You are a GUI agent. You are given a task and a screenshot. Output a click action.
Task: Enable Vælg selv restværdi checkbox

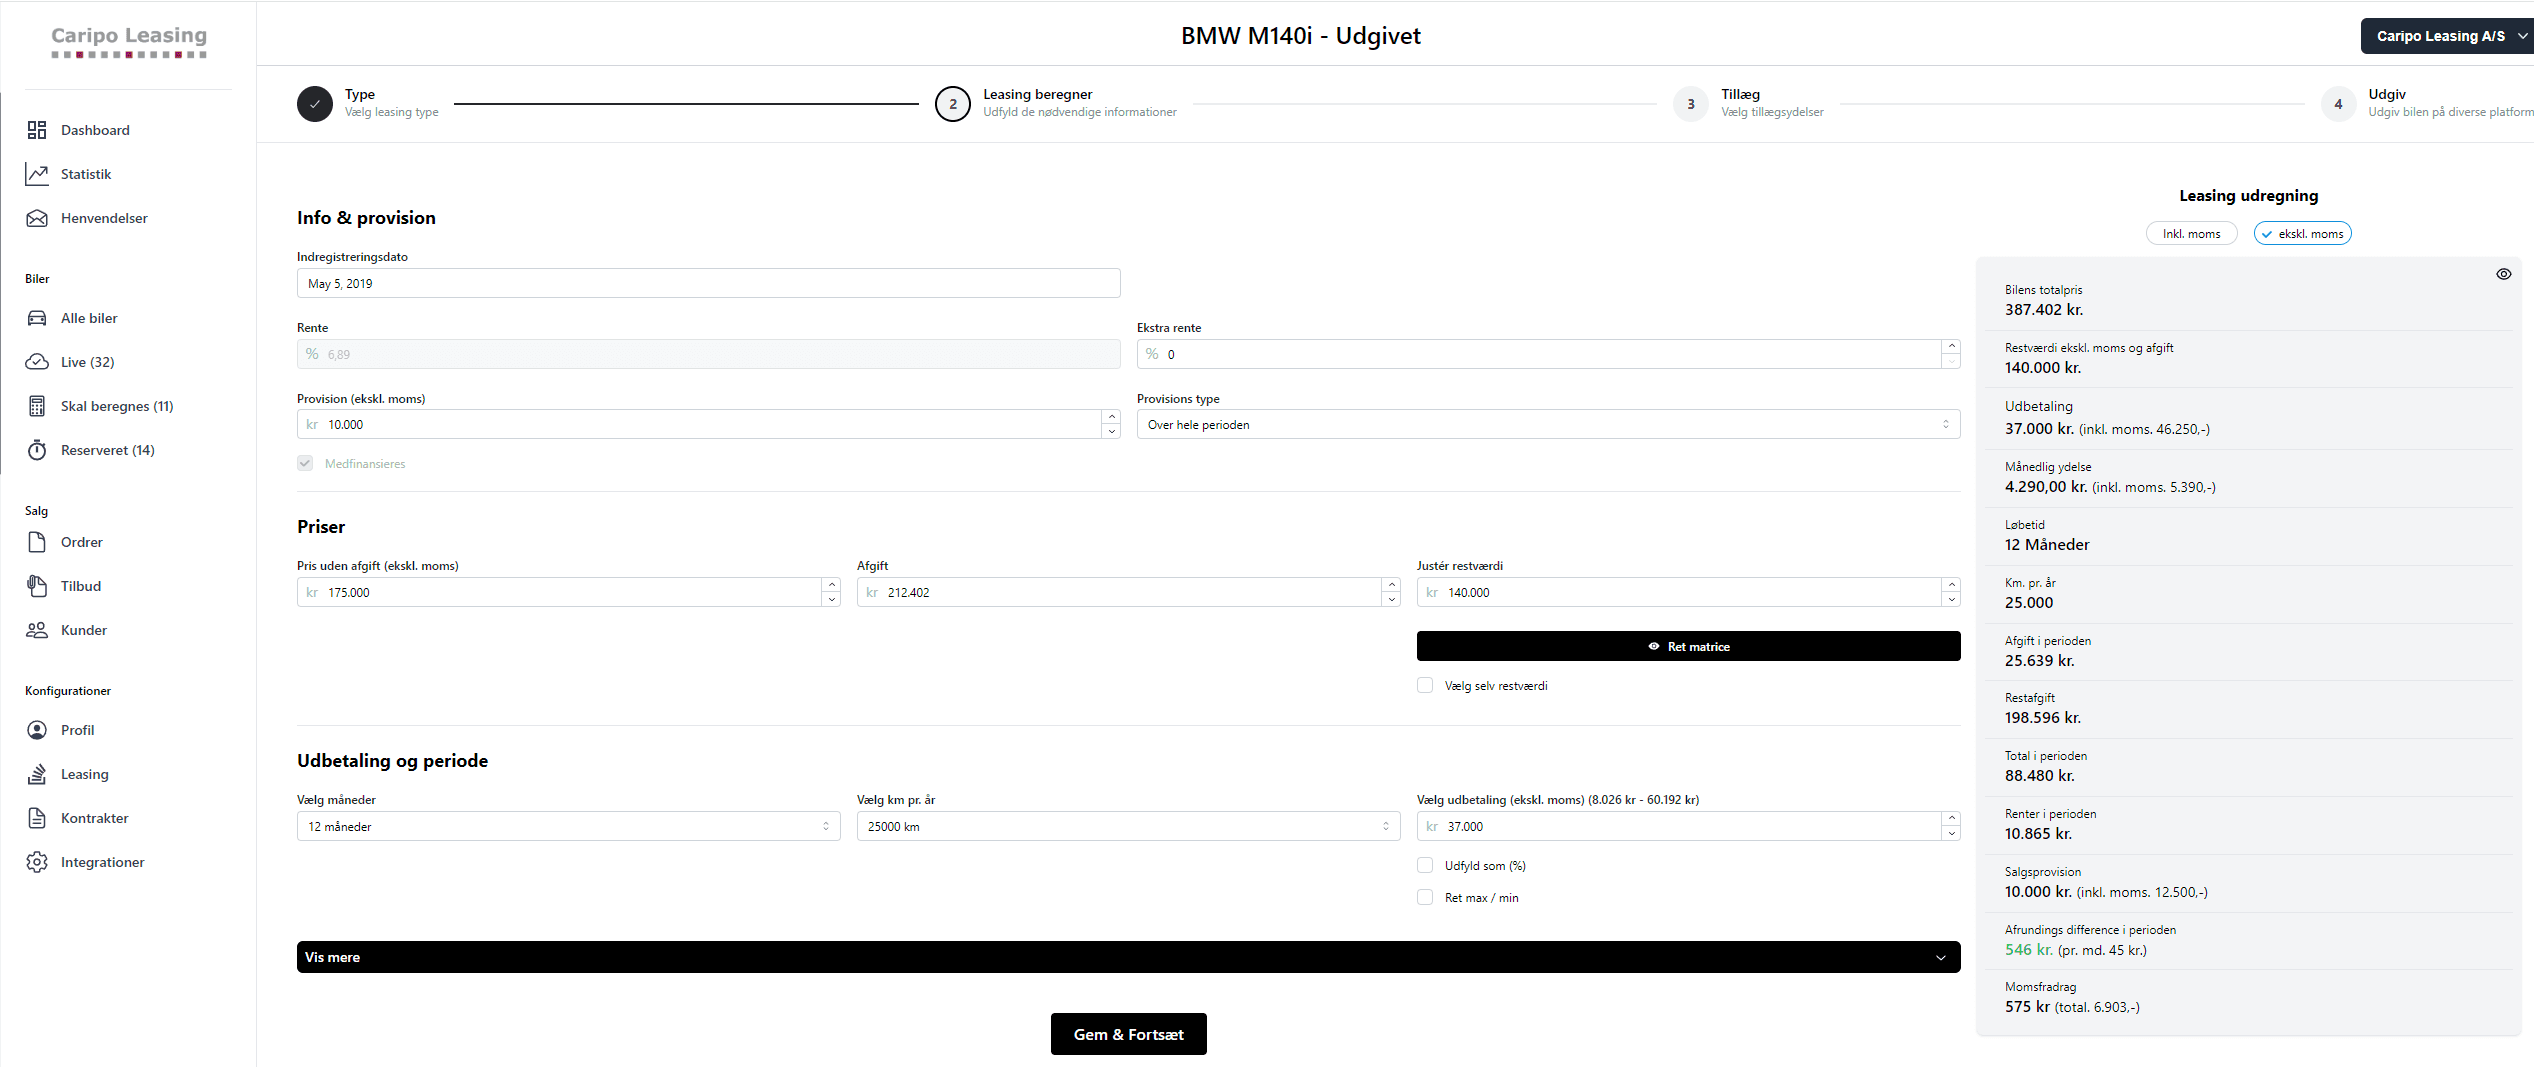(1425, 685)
